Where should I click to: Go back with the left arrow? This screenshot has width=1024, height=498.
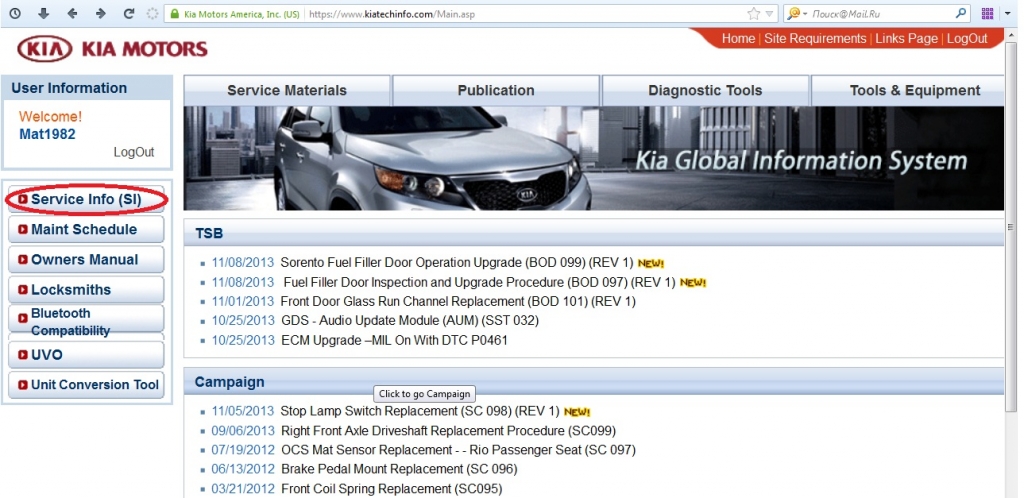72,14
